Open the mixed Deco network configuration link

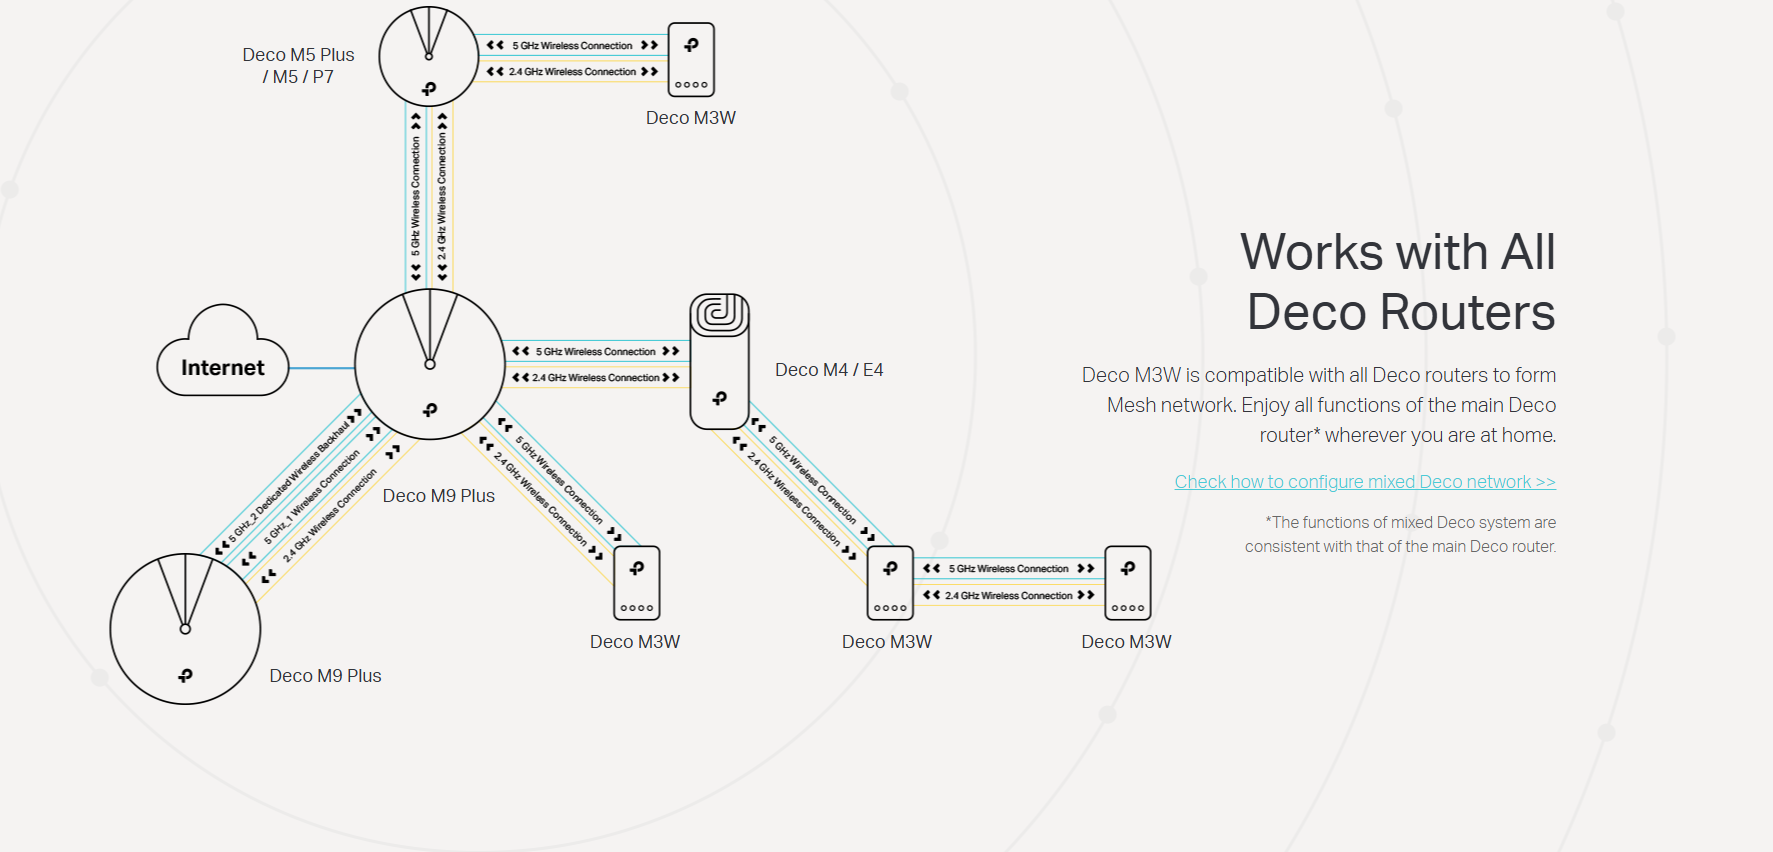pos(1364,482)
